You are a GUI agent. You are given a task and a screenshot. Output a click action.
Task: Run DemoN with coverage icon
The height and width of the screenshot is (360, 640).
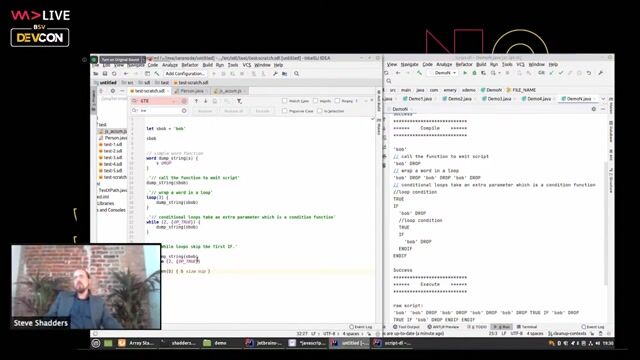click(x=483, y=73)
